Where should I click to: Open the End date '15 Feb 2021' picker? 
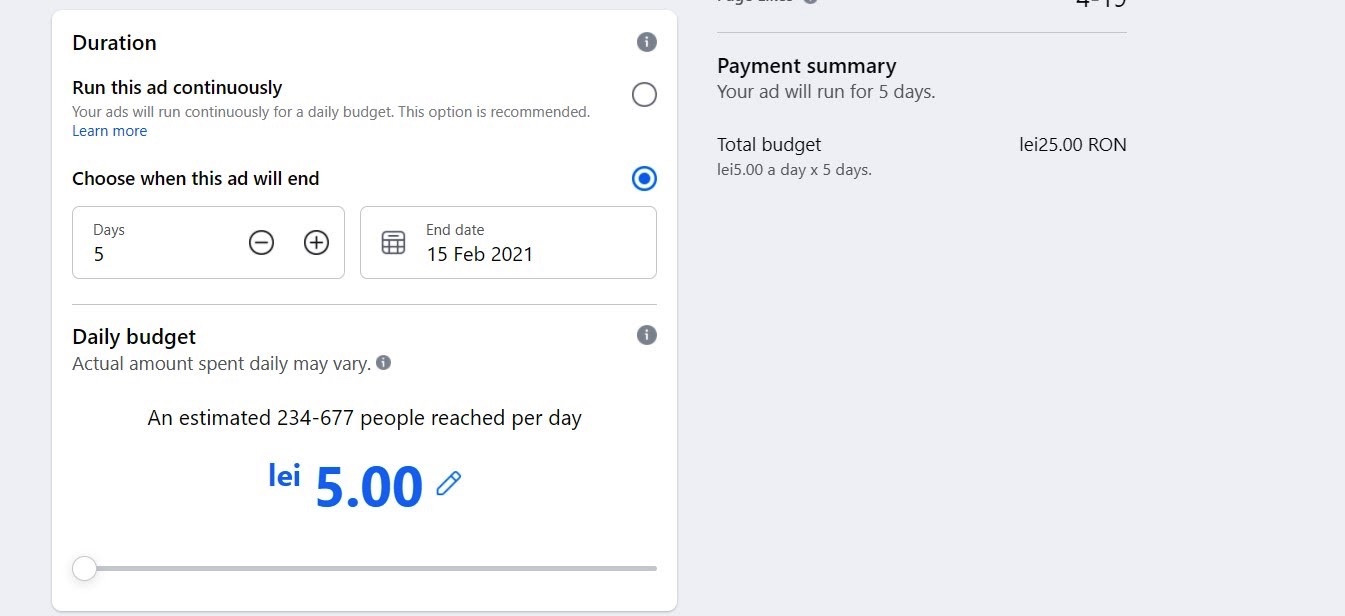pos(480,254)
